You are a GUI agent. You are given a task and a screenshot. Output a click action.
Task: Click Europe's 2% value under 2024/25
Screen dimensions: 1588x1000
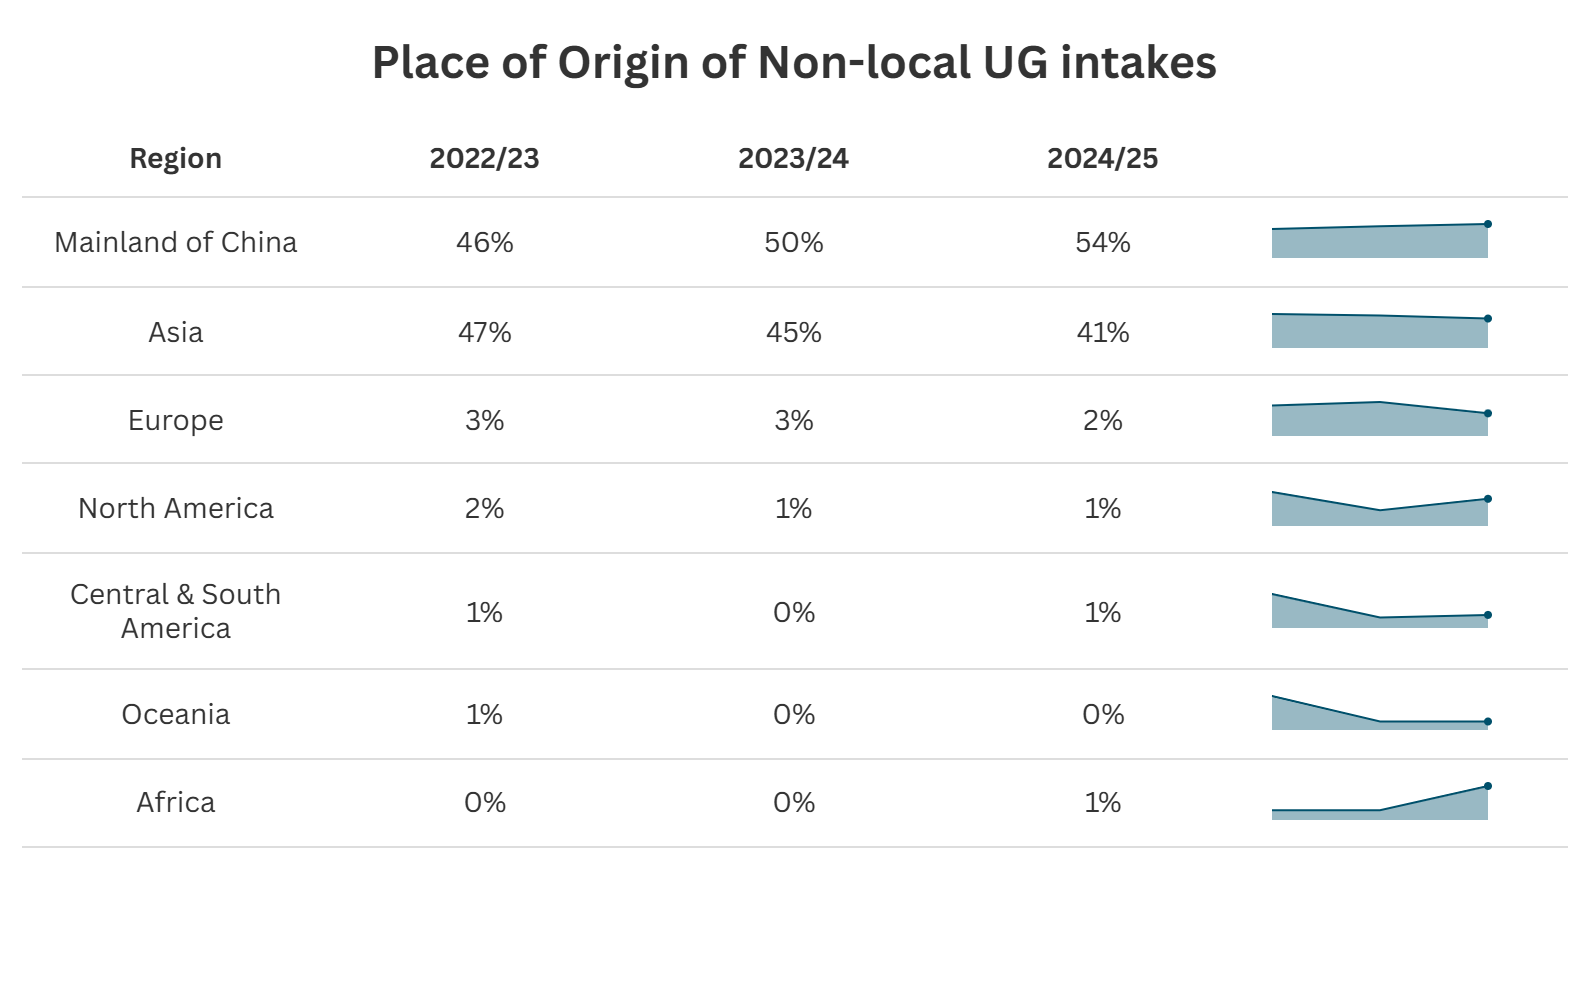point(1102,420)
